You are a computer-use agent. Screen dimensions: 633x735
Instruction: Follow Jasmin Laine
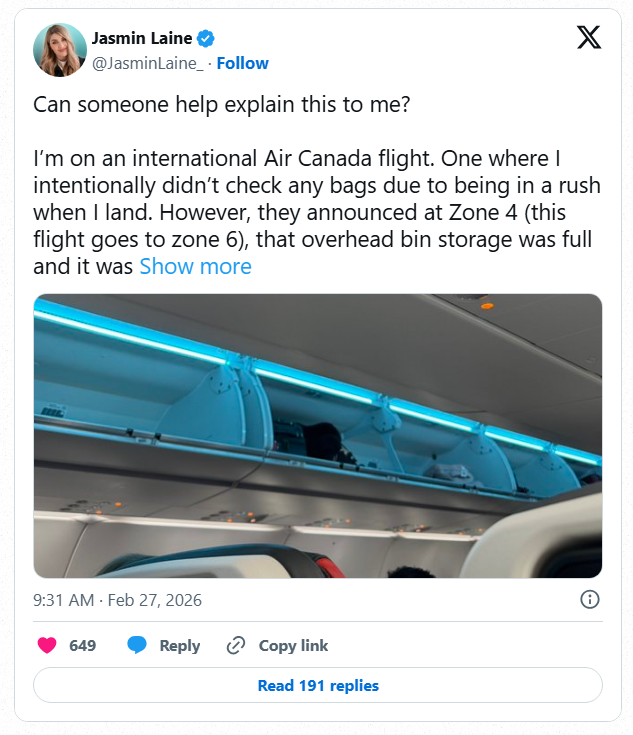pyautogui.click(x=243, y=63)
